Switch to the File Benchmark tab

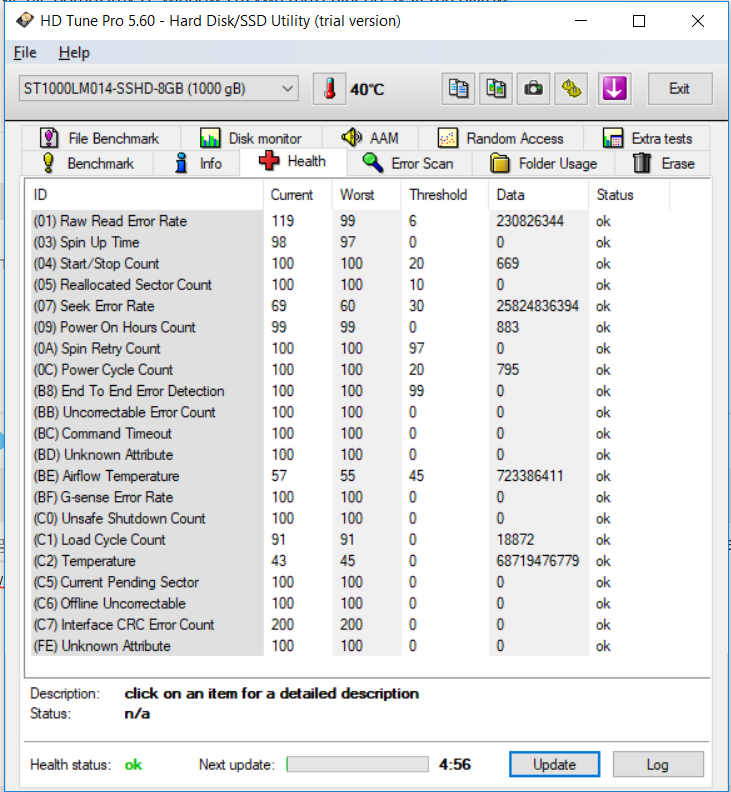tap(100, 138)
